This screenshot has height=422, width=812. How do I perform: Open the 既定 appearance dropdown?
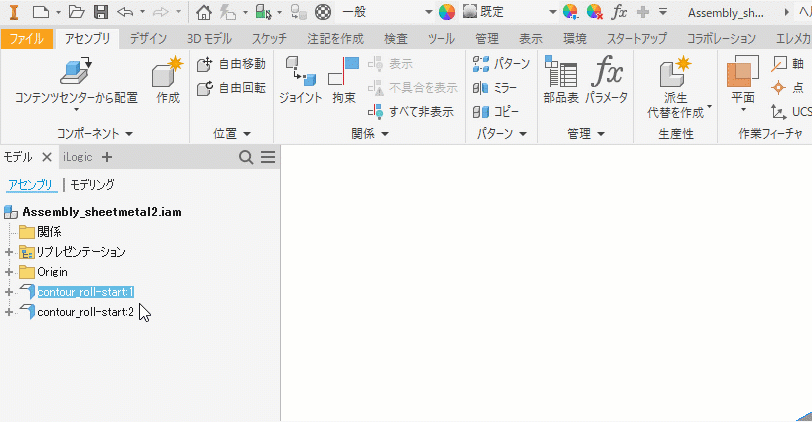pyautogui.click(x=553, y=12)
